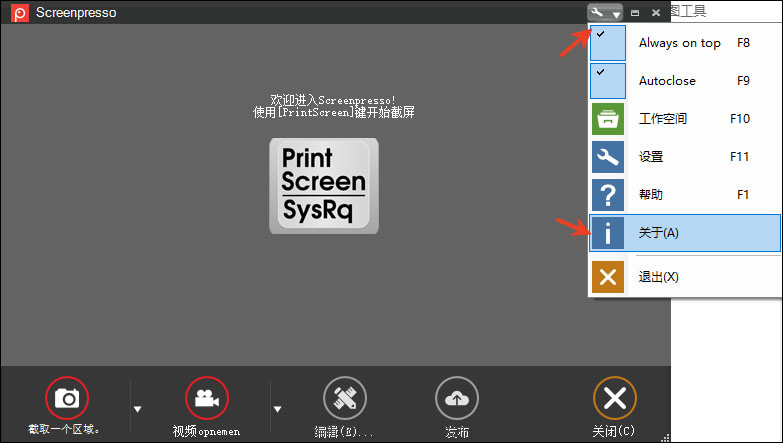Viewport: 783px width, 443px height.
Task: Click the Screenpresso logo icon in title bar
Action: click(20, 12)
